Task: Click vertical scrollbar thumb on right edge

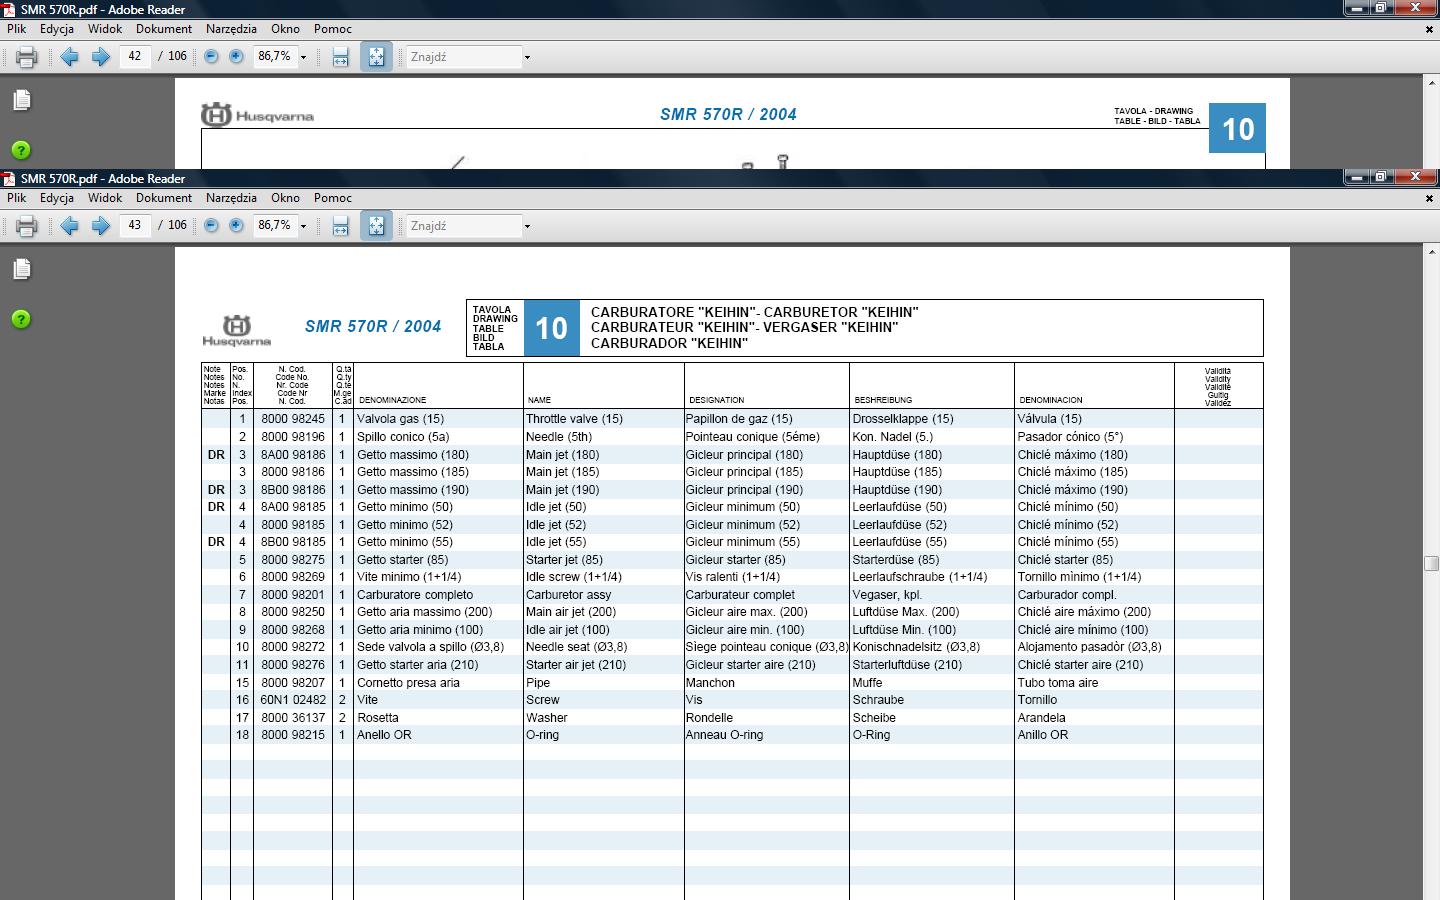Action: coord(1431,563)
